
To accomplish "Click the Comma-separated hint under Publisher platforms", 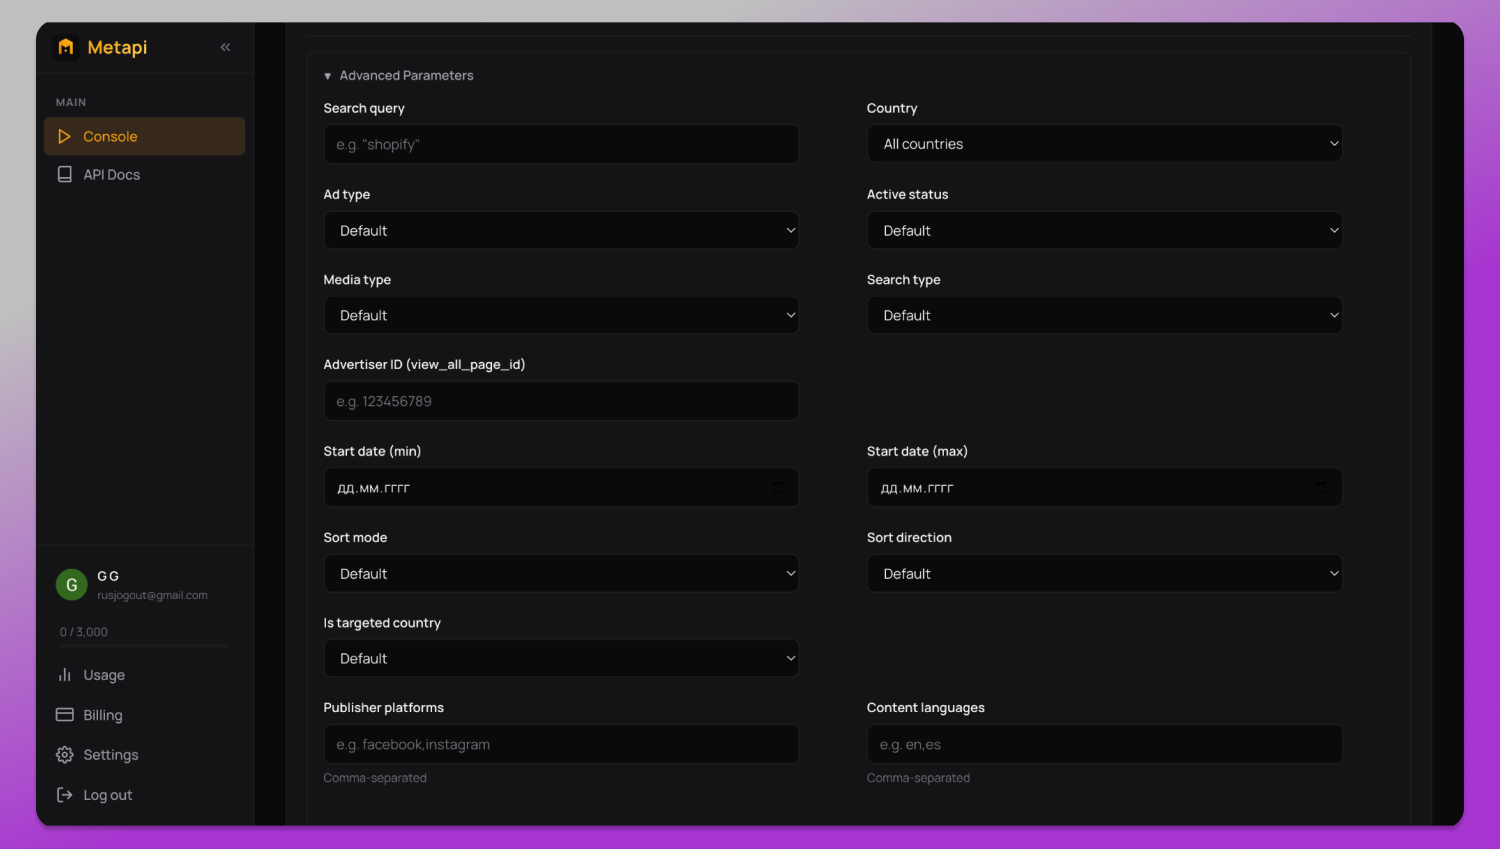I will coord(375,778).
